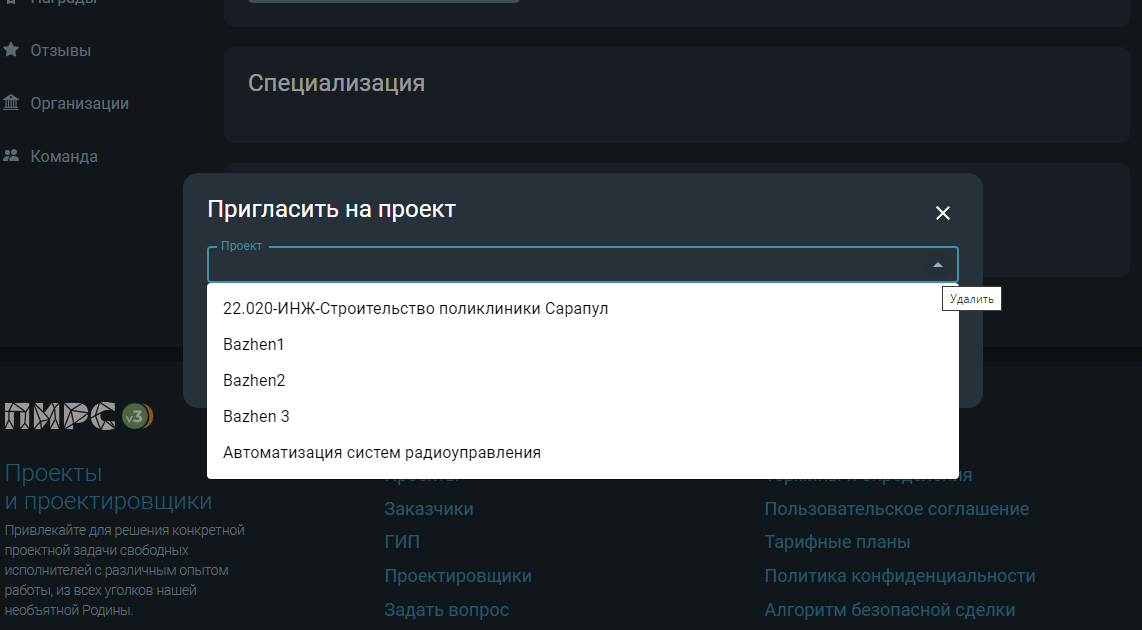This screenshot has height=630, width=1142.
Task: Click the Задать вопрос link
Action: pyautogui.click(x=446, y=609)
